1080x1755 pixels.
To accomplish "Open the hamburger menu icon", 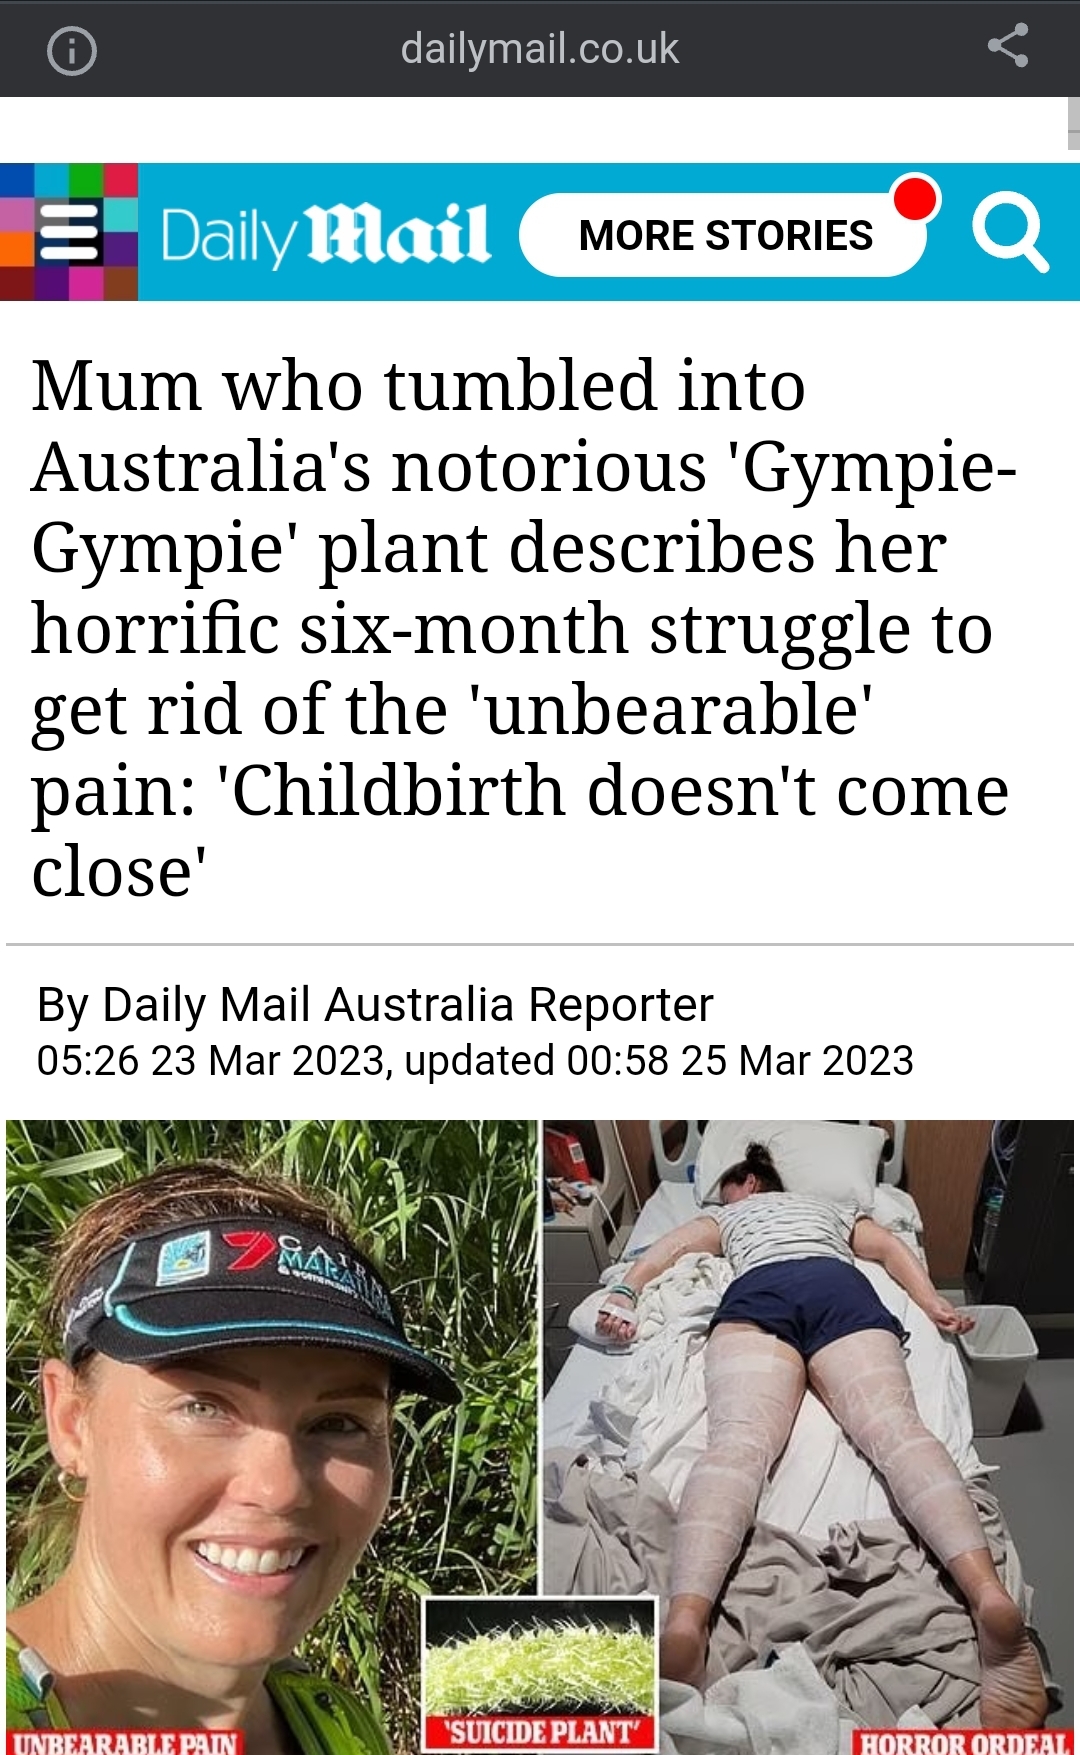I will 69,231.
